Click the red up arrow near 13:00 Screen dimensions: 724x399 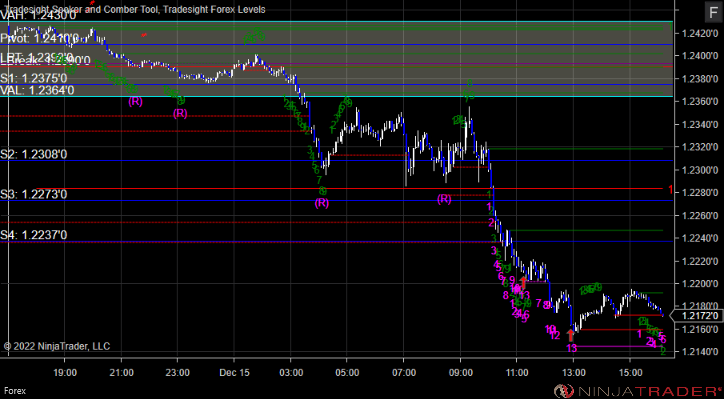click(571, 335)
